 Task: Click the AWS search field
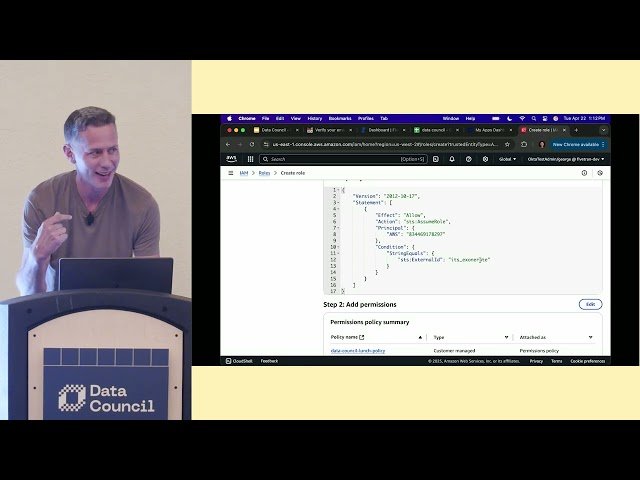[x=343, y=159]
